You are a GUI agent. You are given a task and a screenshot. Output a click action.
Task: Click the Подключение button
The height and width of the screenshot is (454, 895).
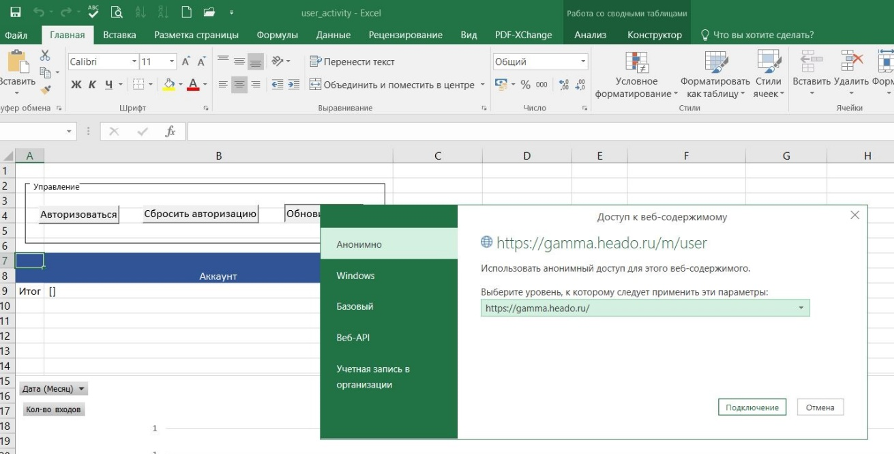coord(752,407)
